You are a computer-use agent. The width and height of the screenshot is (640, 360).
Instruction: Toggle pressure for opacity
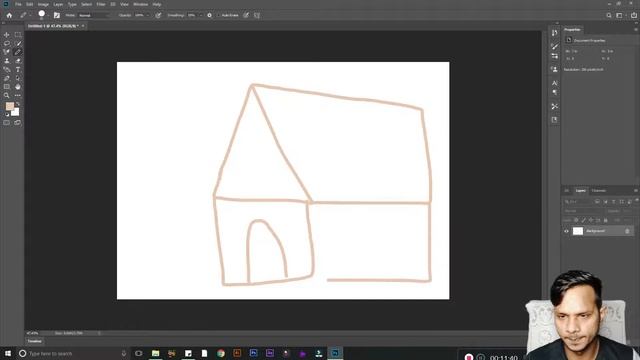158,16
